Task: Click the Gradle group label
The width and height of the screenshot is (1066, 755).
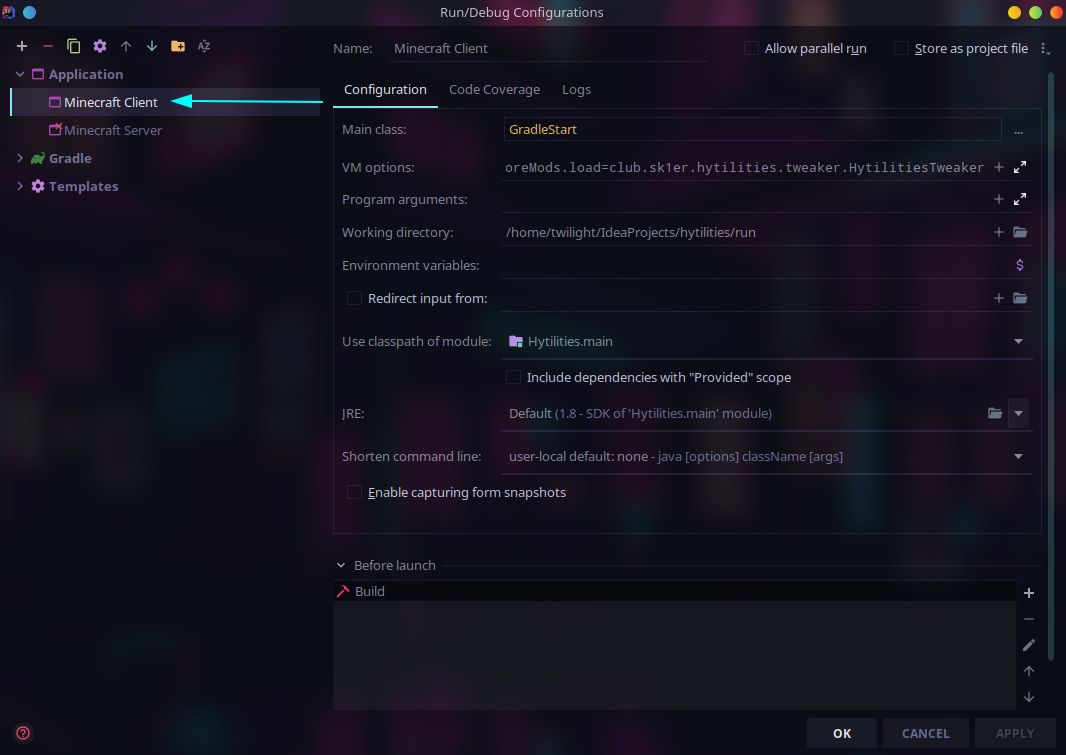Action: [x=70, y=158]
